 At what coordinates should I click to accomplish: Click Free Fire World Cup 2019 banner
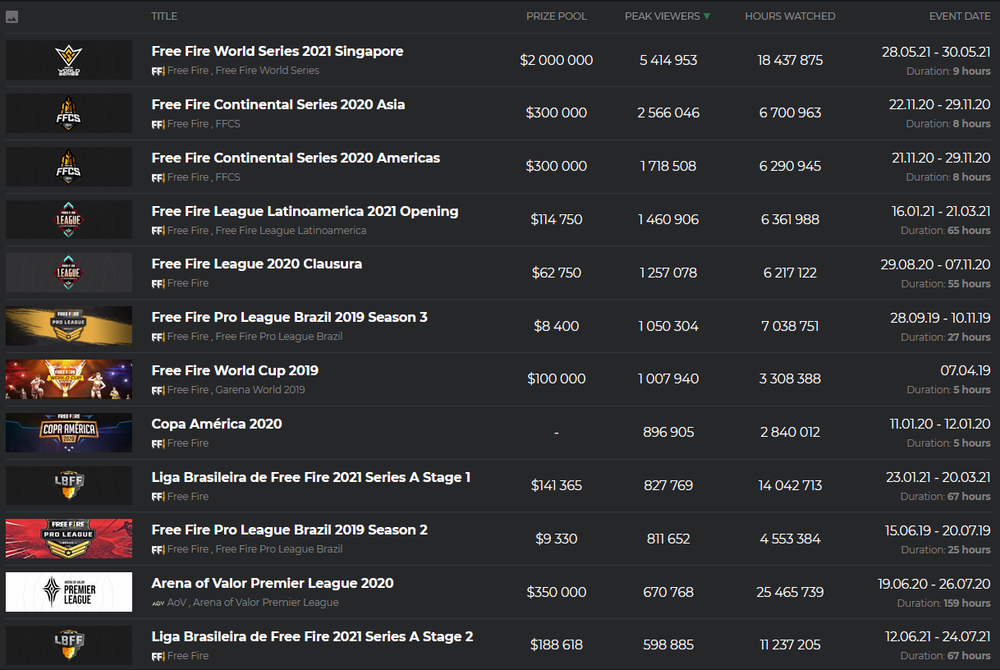point(69,379)
